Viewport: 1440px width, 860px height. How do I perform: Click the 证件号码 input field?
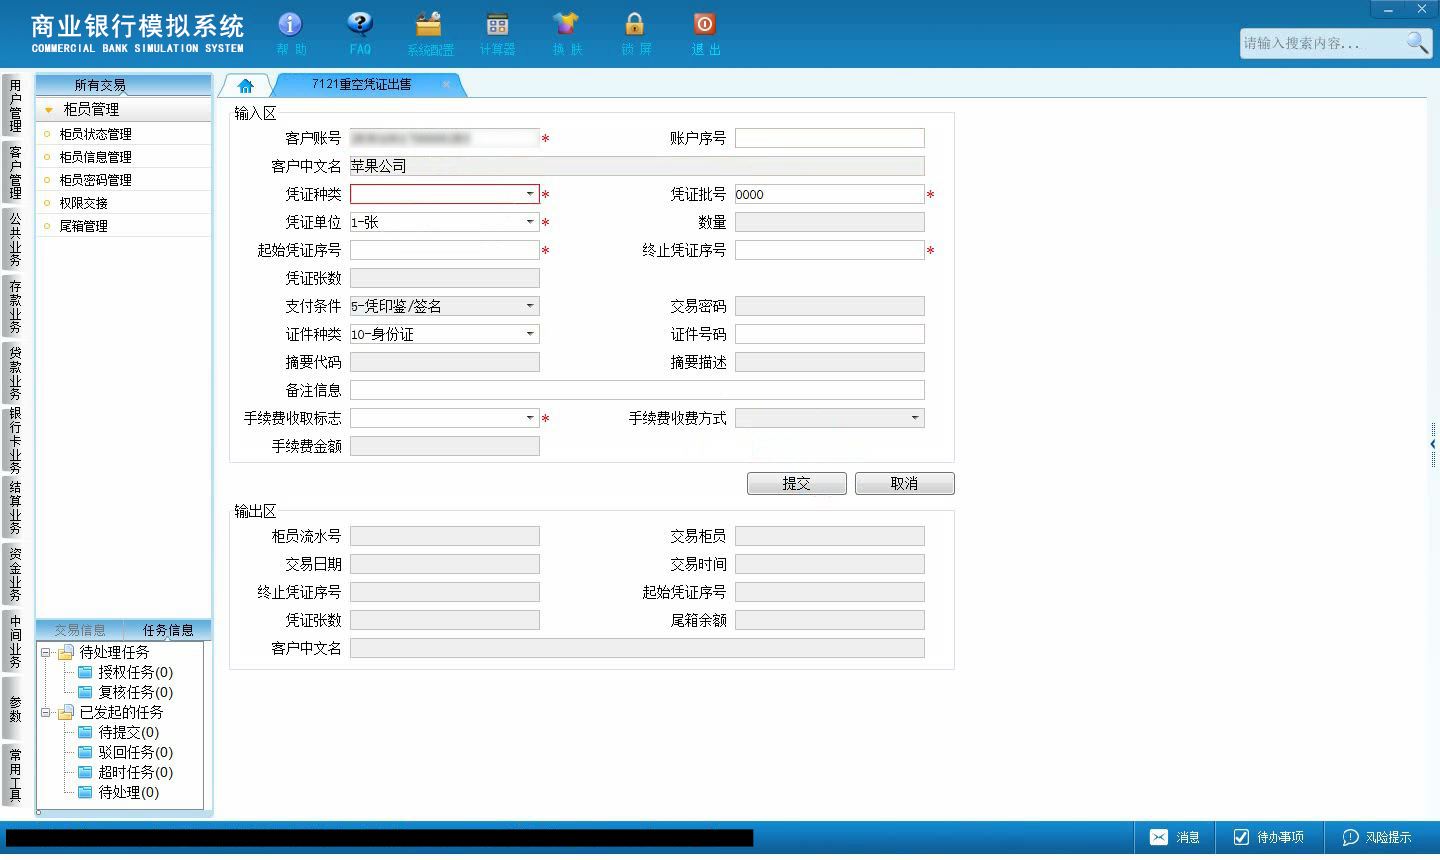click(830, 334)
